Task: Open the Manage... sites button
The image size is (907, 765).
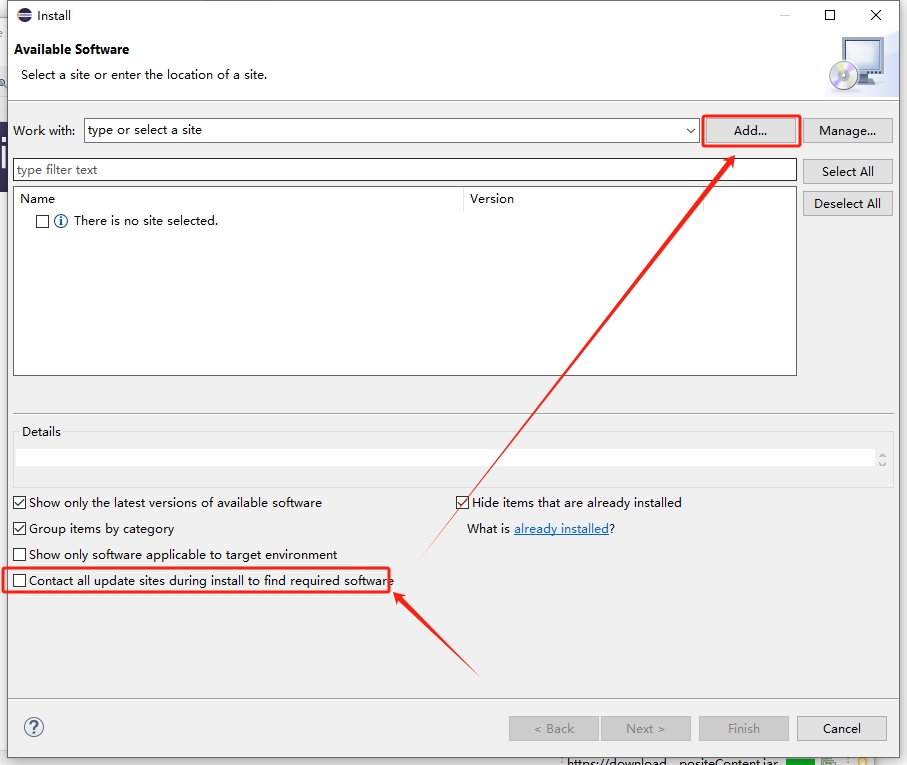Action: [x=847, y=131]
